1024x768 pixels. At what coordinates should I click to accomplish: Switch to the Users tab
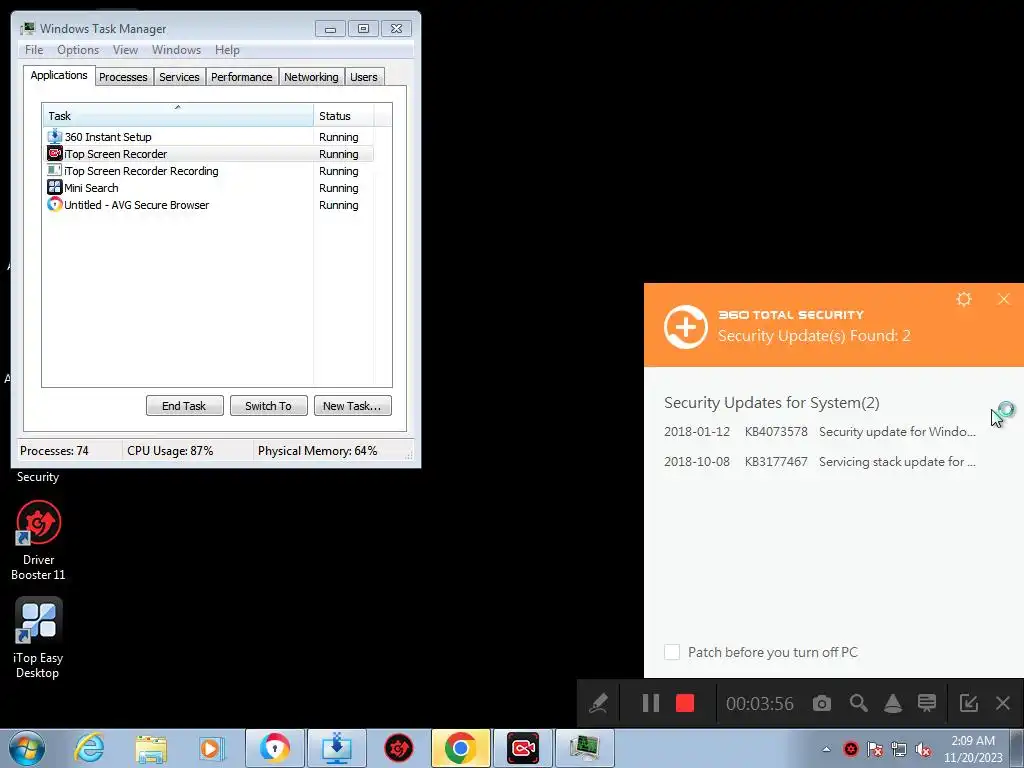(364, 77)
